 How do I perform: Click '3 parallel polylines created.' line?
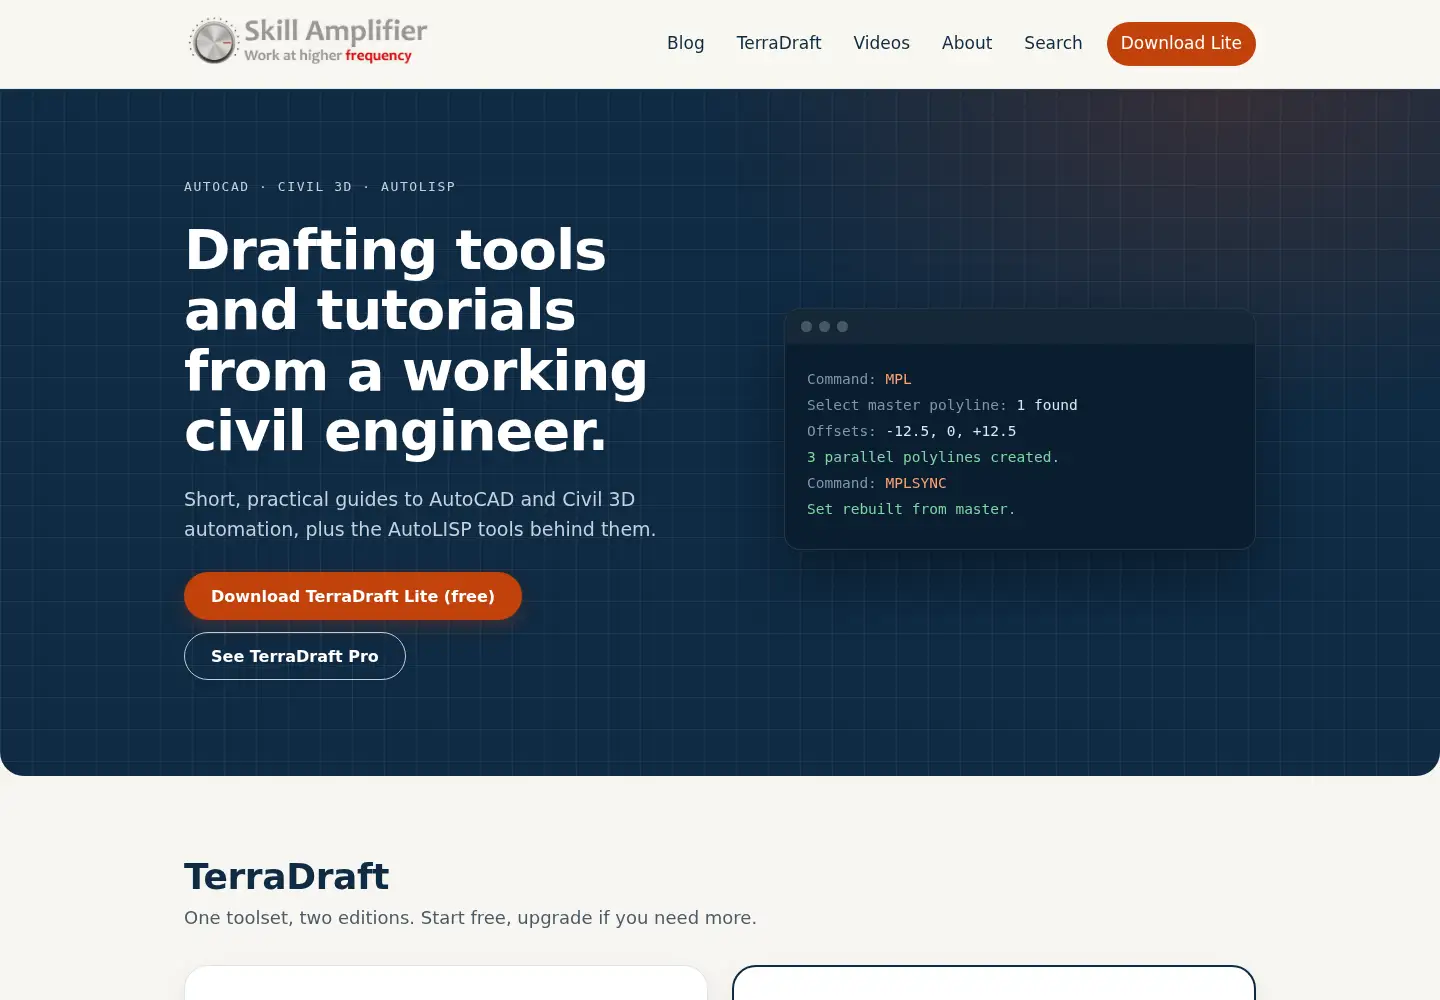pyautogui.click(x=933, y=457)
